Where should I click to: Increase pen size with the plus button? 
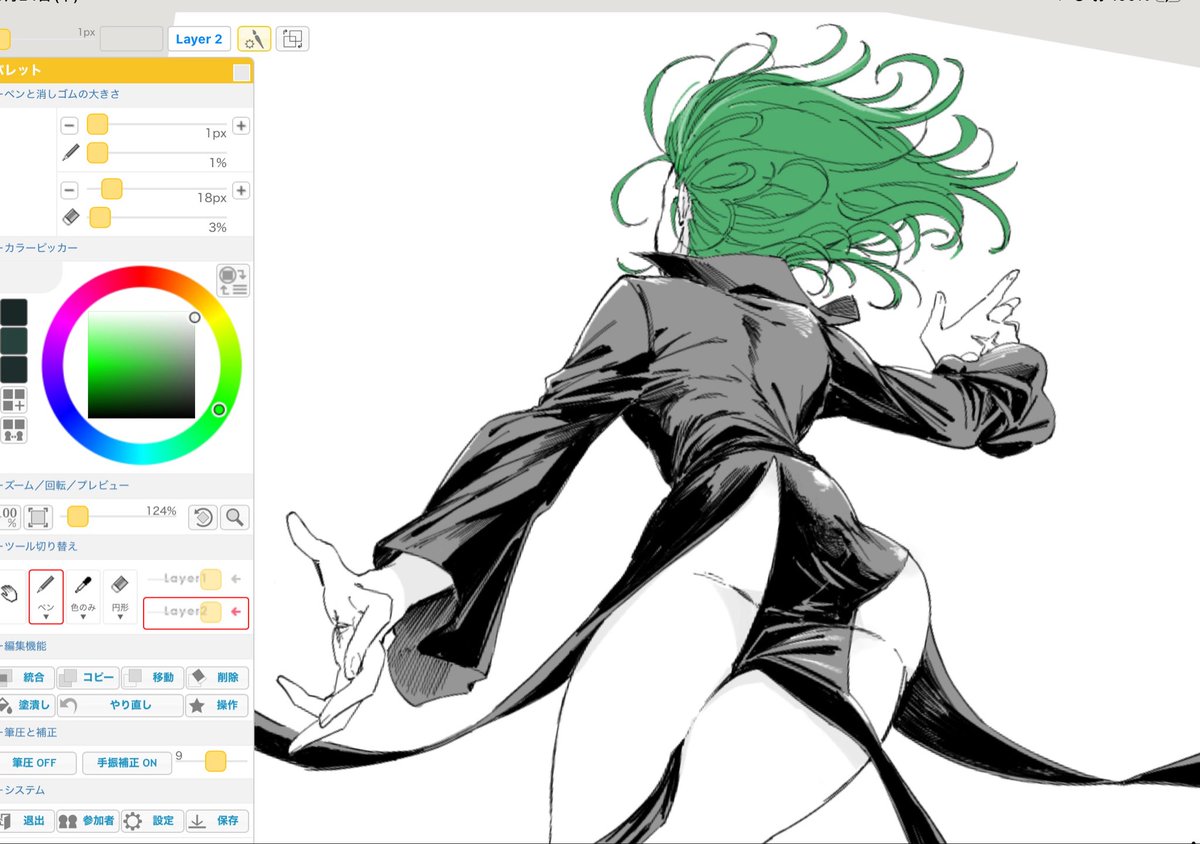241,126
